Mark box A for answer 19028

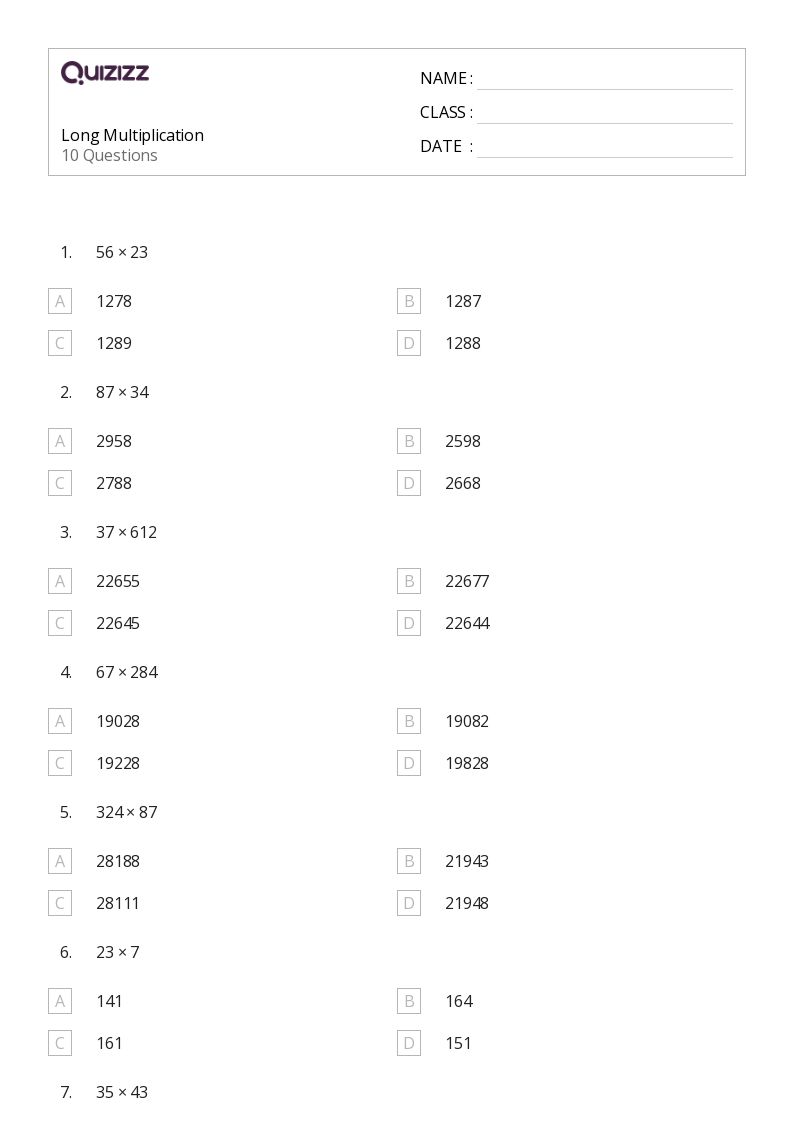click(x=60, y=721)
